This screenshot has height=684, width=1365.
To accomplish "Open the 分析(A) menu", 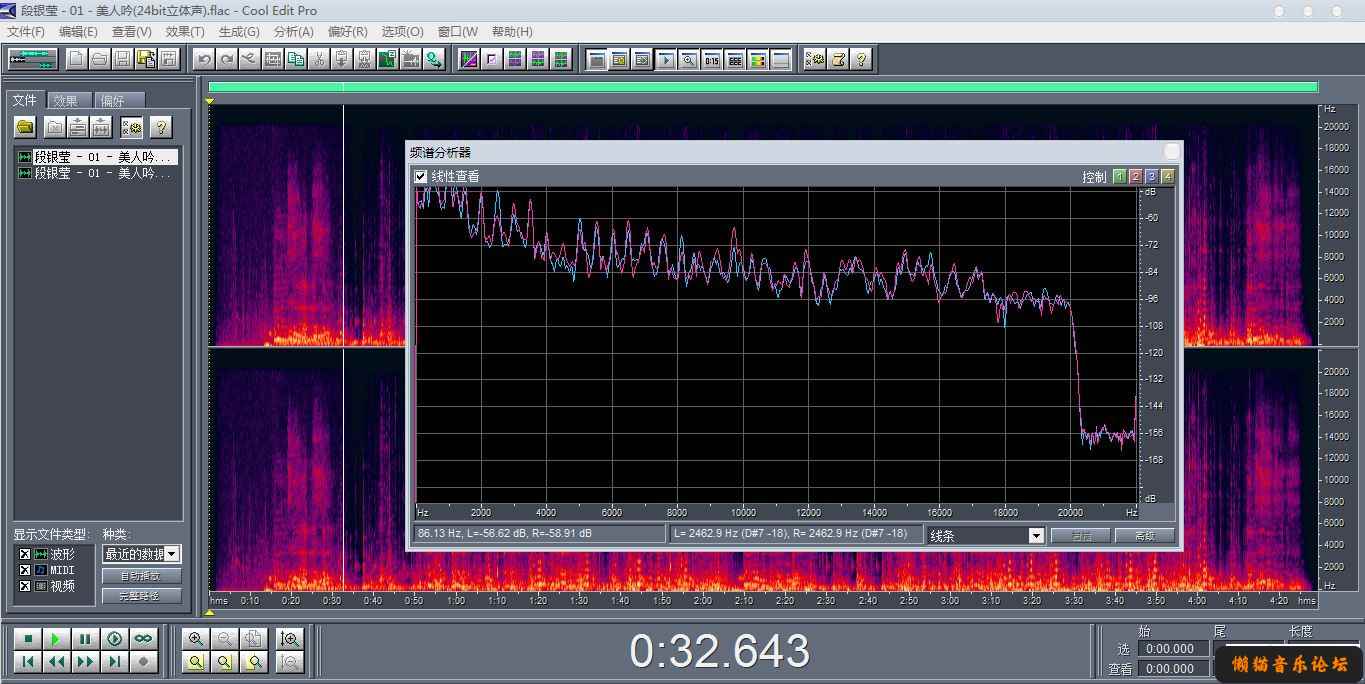I will (x=294, y=32).
